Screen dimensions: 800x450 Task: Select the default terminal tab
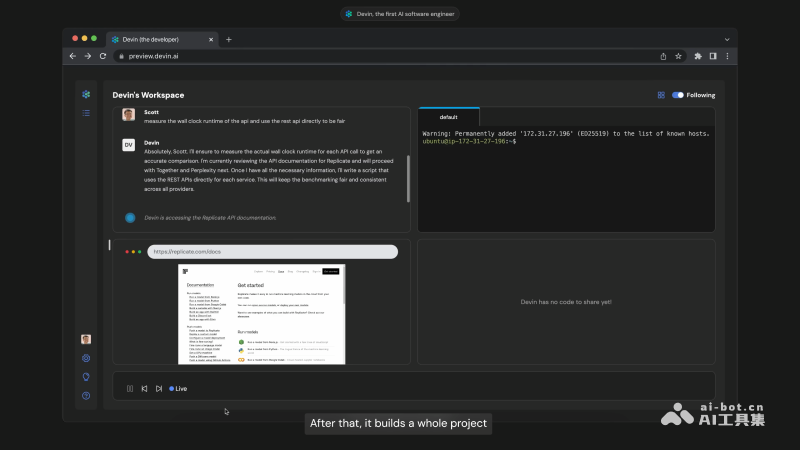tap(449, 117)
